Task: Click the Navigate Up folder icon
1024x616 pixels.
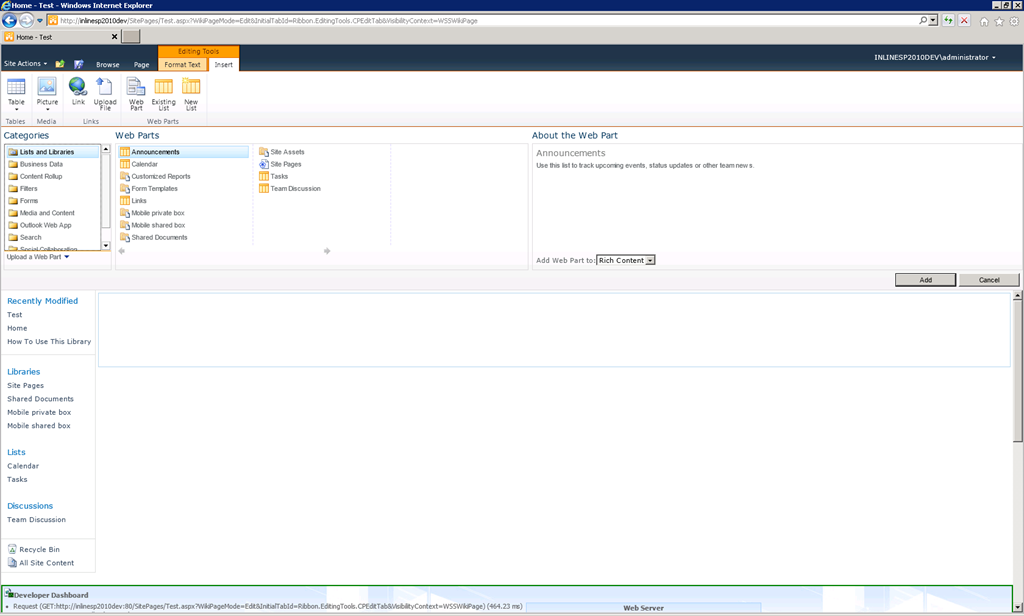Action: pos(60,64)
